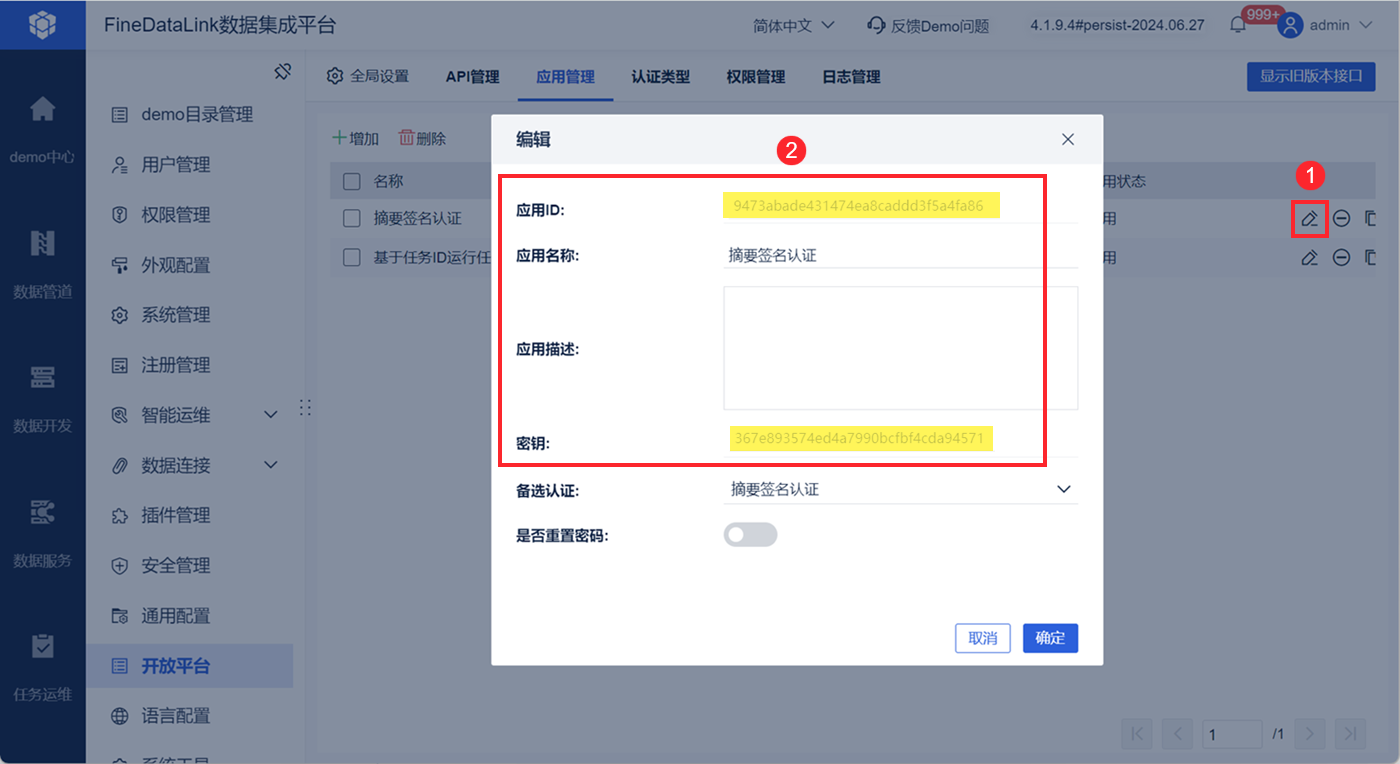The height and width of the screenshot is (764, 1400).
Task: Click the 摘要签名认证 name in the table
Action: (x=418, y=218)
